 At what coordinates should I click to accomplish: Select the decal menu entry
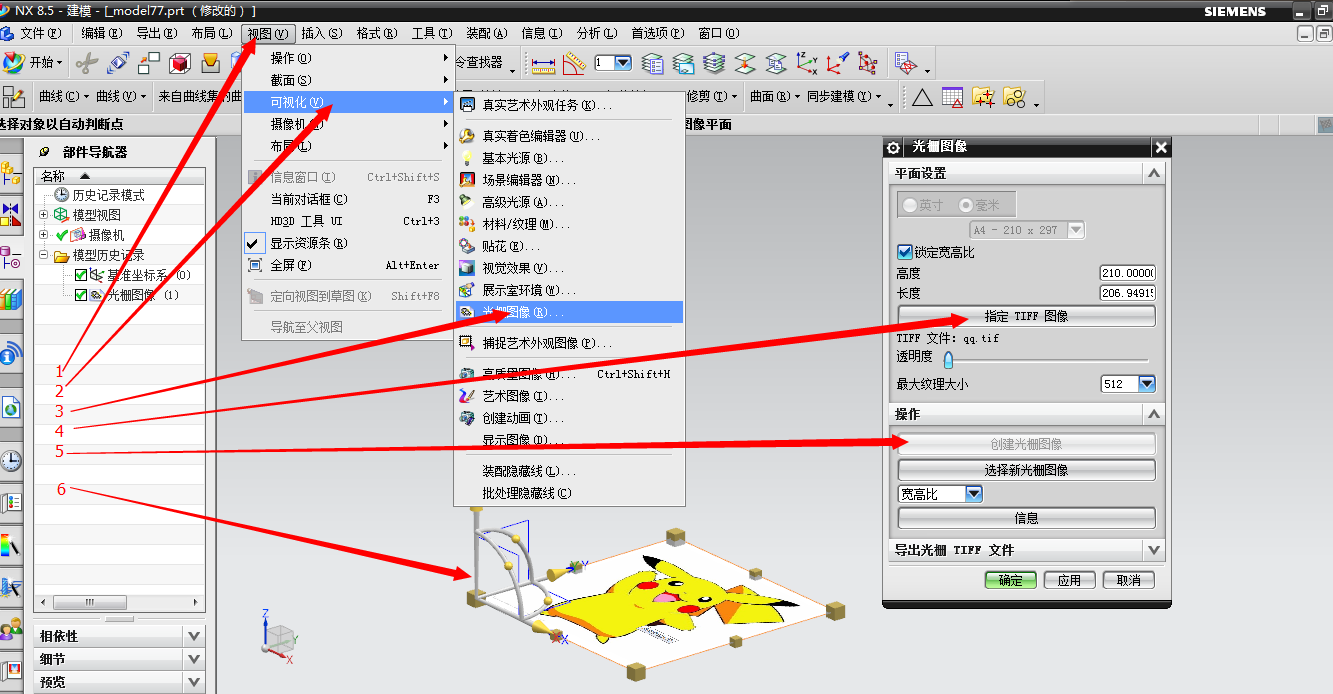pyautogui.click(x=569, y=246)
